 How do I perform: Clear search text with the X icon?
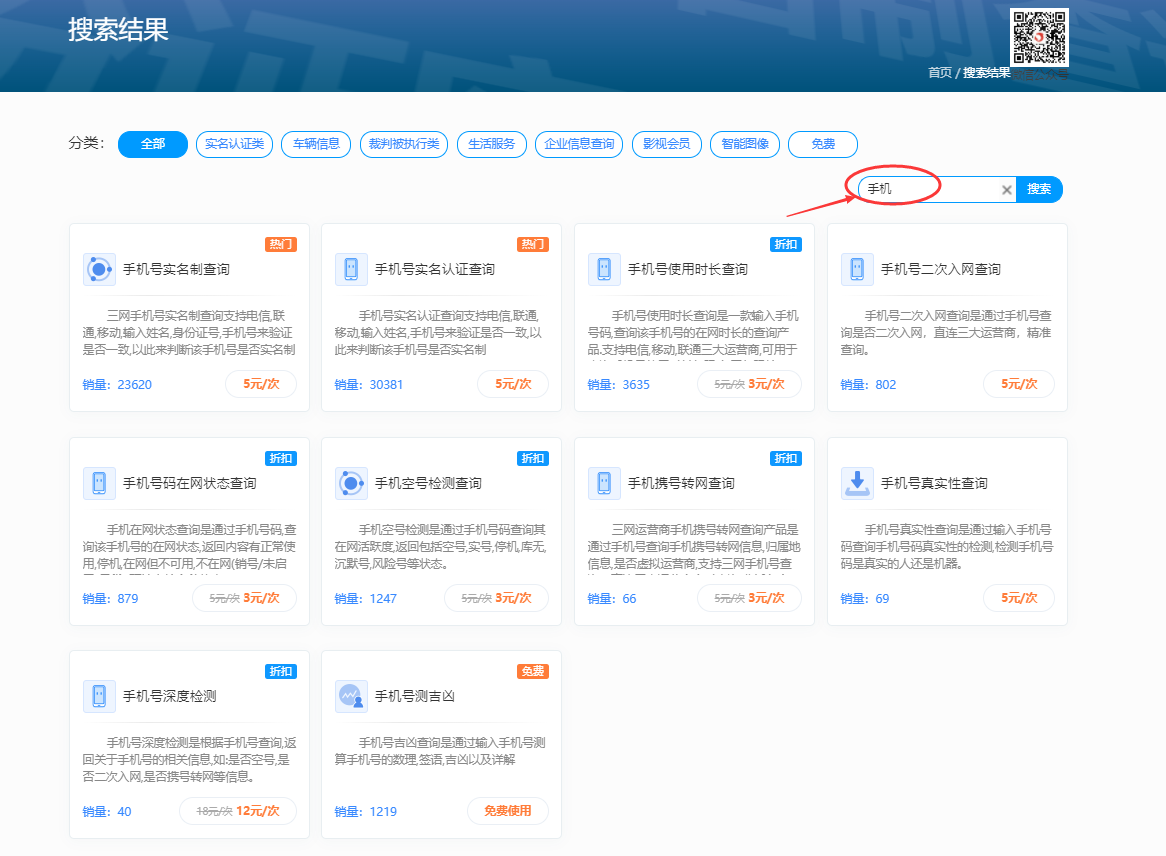(x=1006, y=190)
